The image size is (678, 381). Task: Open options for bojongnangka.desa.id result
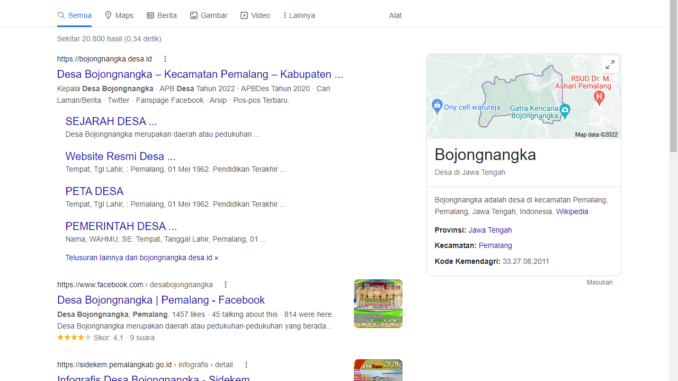pyautogui.click(x=165, y=59)
